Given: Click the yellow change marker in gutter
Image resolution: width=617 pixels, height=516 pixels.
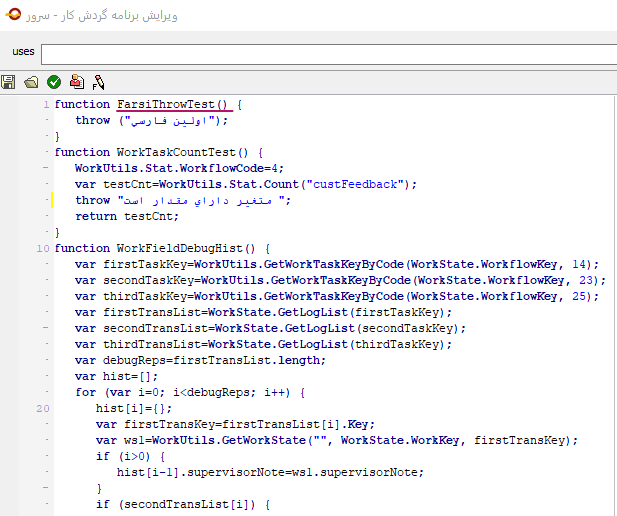Looking at the screenshot, I should [50, 200].
